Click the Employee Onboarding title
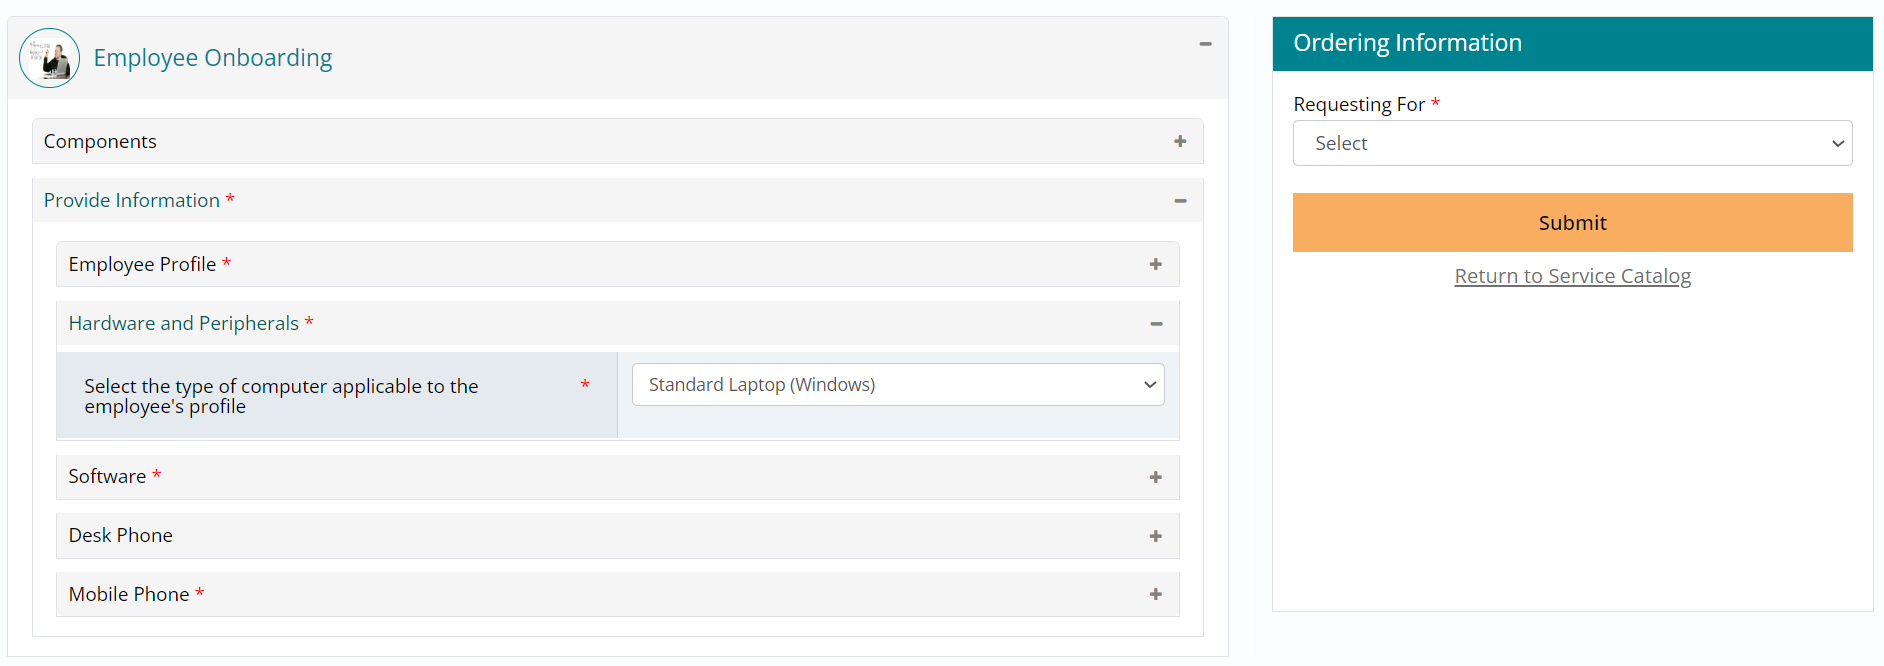The width and height of the screenshot is (1884, 666). click(x=213, y=58)
